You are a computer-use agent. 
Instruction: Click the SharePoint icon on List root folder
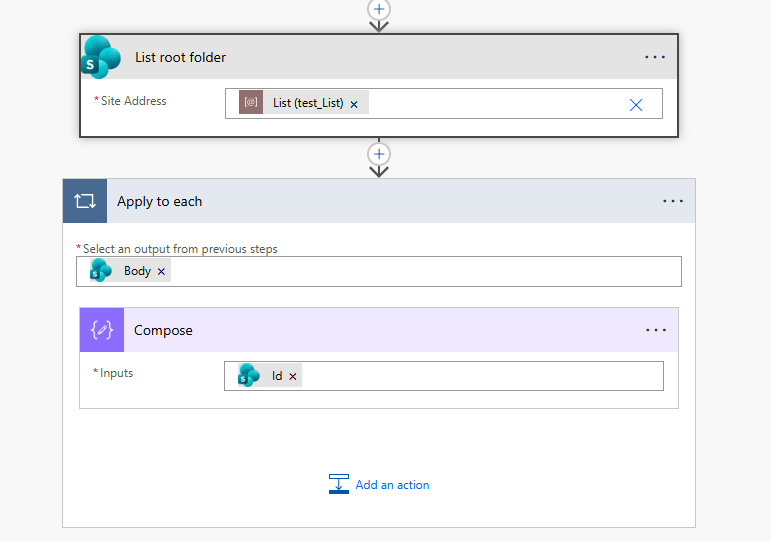101,56
